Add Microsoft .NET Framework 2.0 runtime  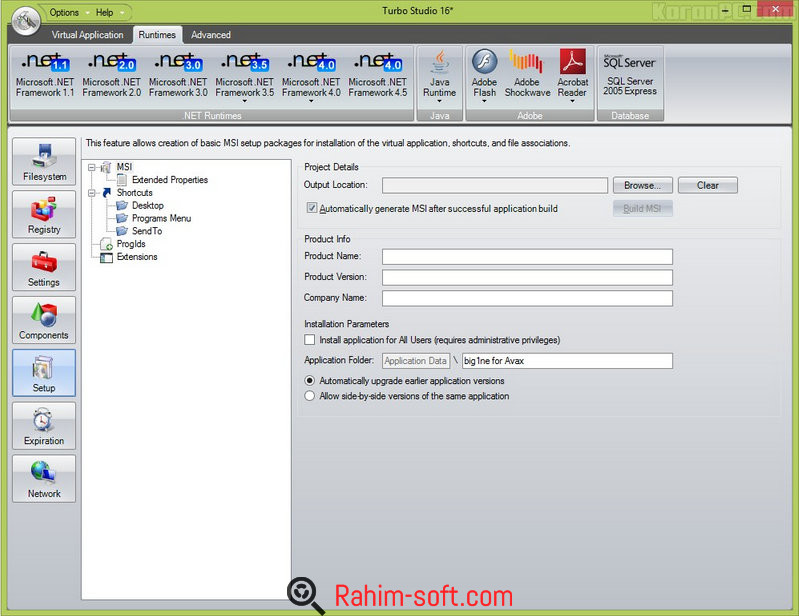coord(112,75)
